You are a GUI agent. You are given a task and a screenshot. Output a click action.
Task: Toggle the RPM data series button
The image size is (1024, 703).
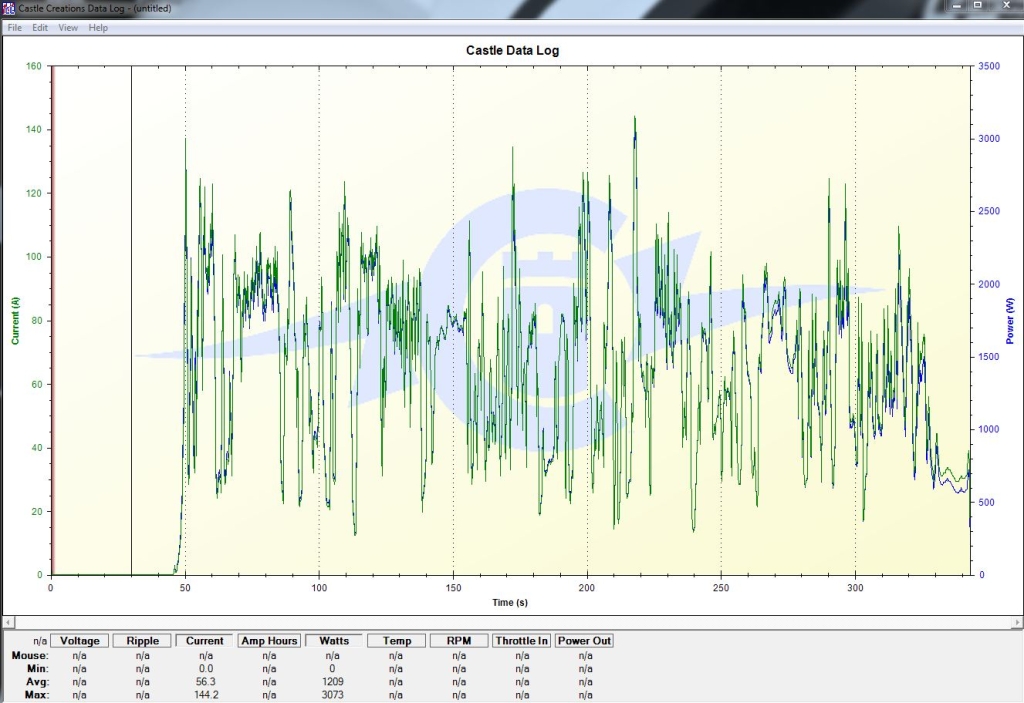[x=459, y=641]
